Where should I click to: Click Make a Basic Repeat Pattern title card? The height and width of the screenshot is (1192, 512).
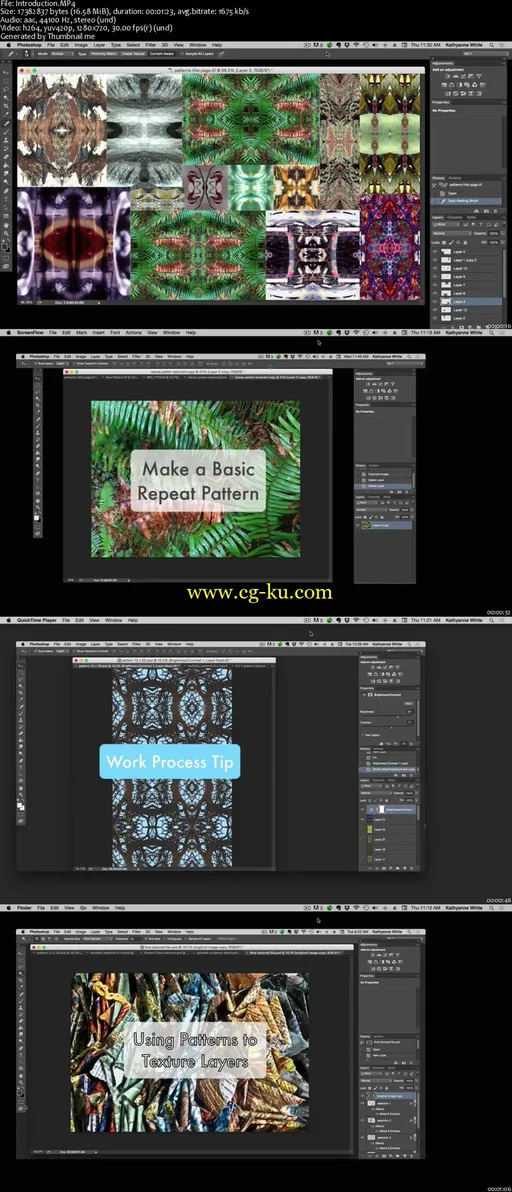(x=198, y=480)
